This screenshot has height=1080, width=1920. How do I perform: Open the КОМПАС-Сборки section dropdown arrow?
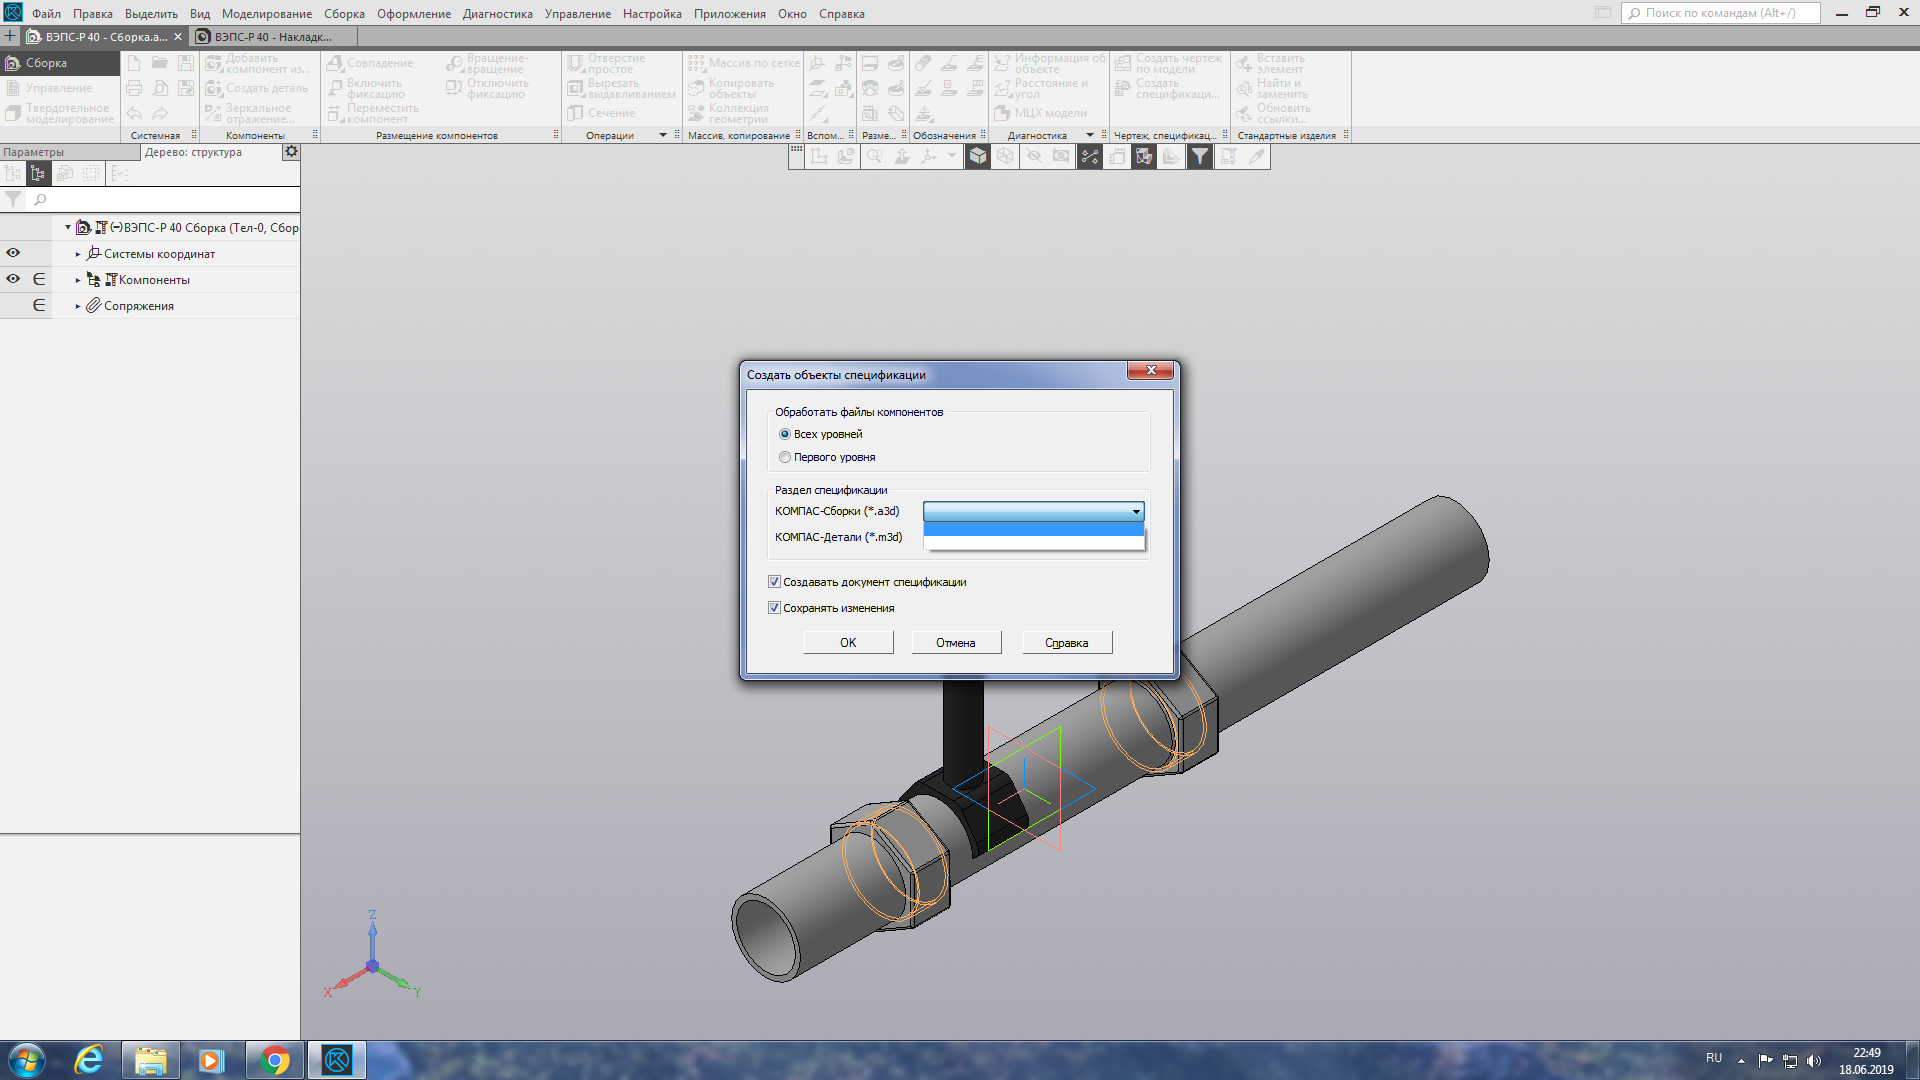(1136, 512)
